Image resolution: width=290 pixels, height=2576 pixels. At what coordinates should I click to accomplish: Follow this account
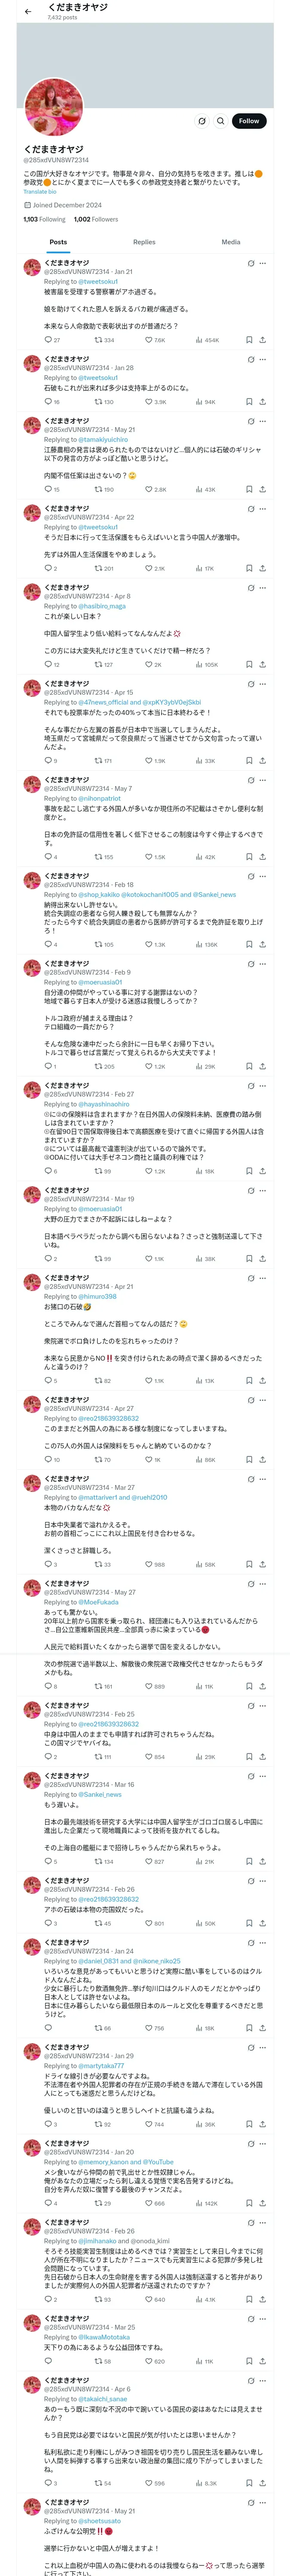[249, 121]
